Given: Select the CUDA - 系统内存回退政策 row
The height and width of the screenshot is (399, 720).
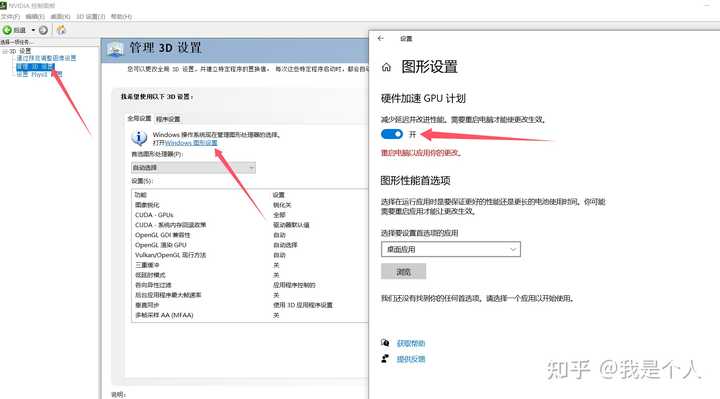Looking at the screenshot, I should pos(249,225).
